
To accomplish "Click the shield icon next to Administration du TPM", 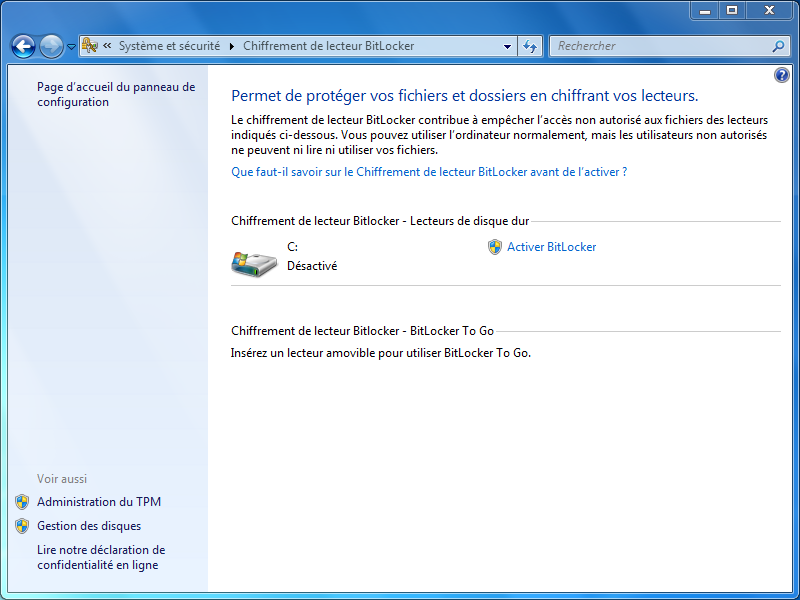I will click(x=22, y=502).
